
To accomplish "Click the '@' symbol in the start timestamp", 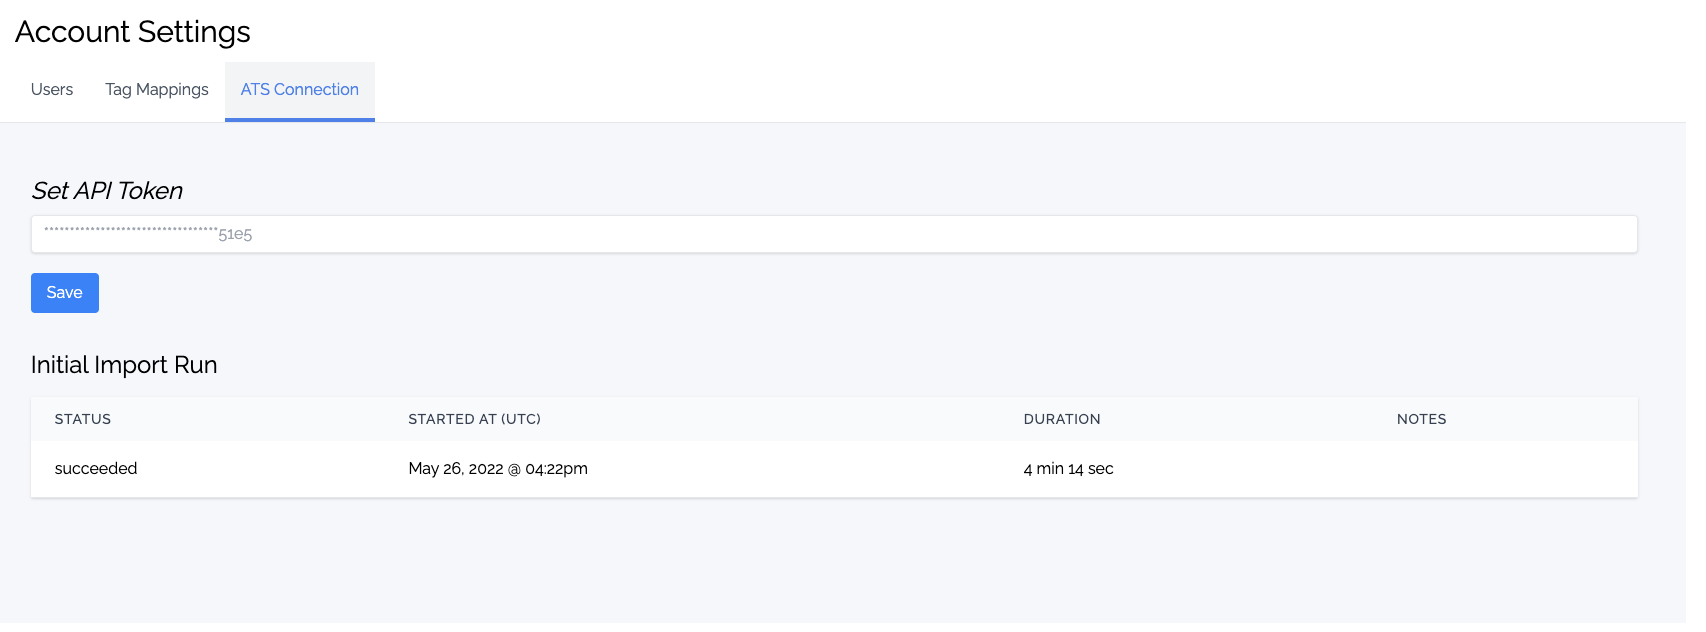I will coord(514,469).
